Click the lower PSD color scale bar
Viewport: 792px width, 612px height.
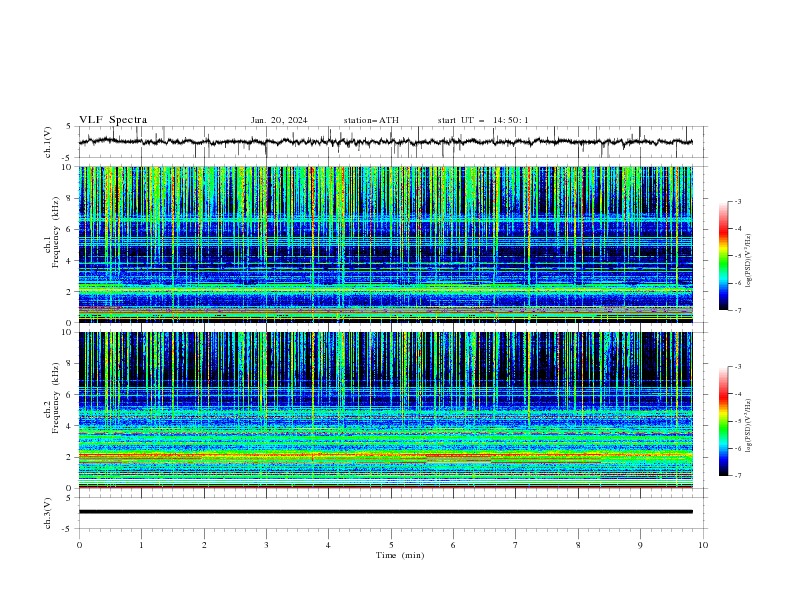723,421
